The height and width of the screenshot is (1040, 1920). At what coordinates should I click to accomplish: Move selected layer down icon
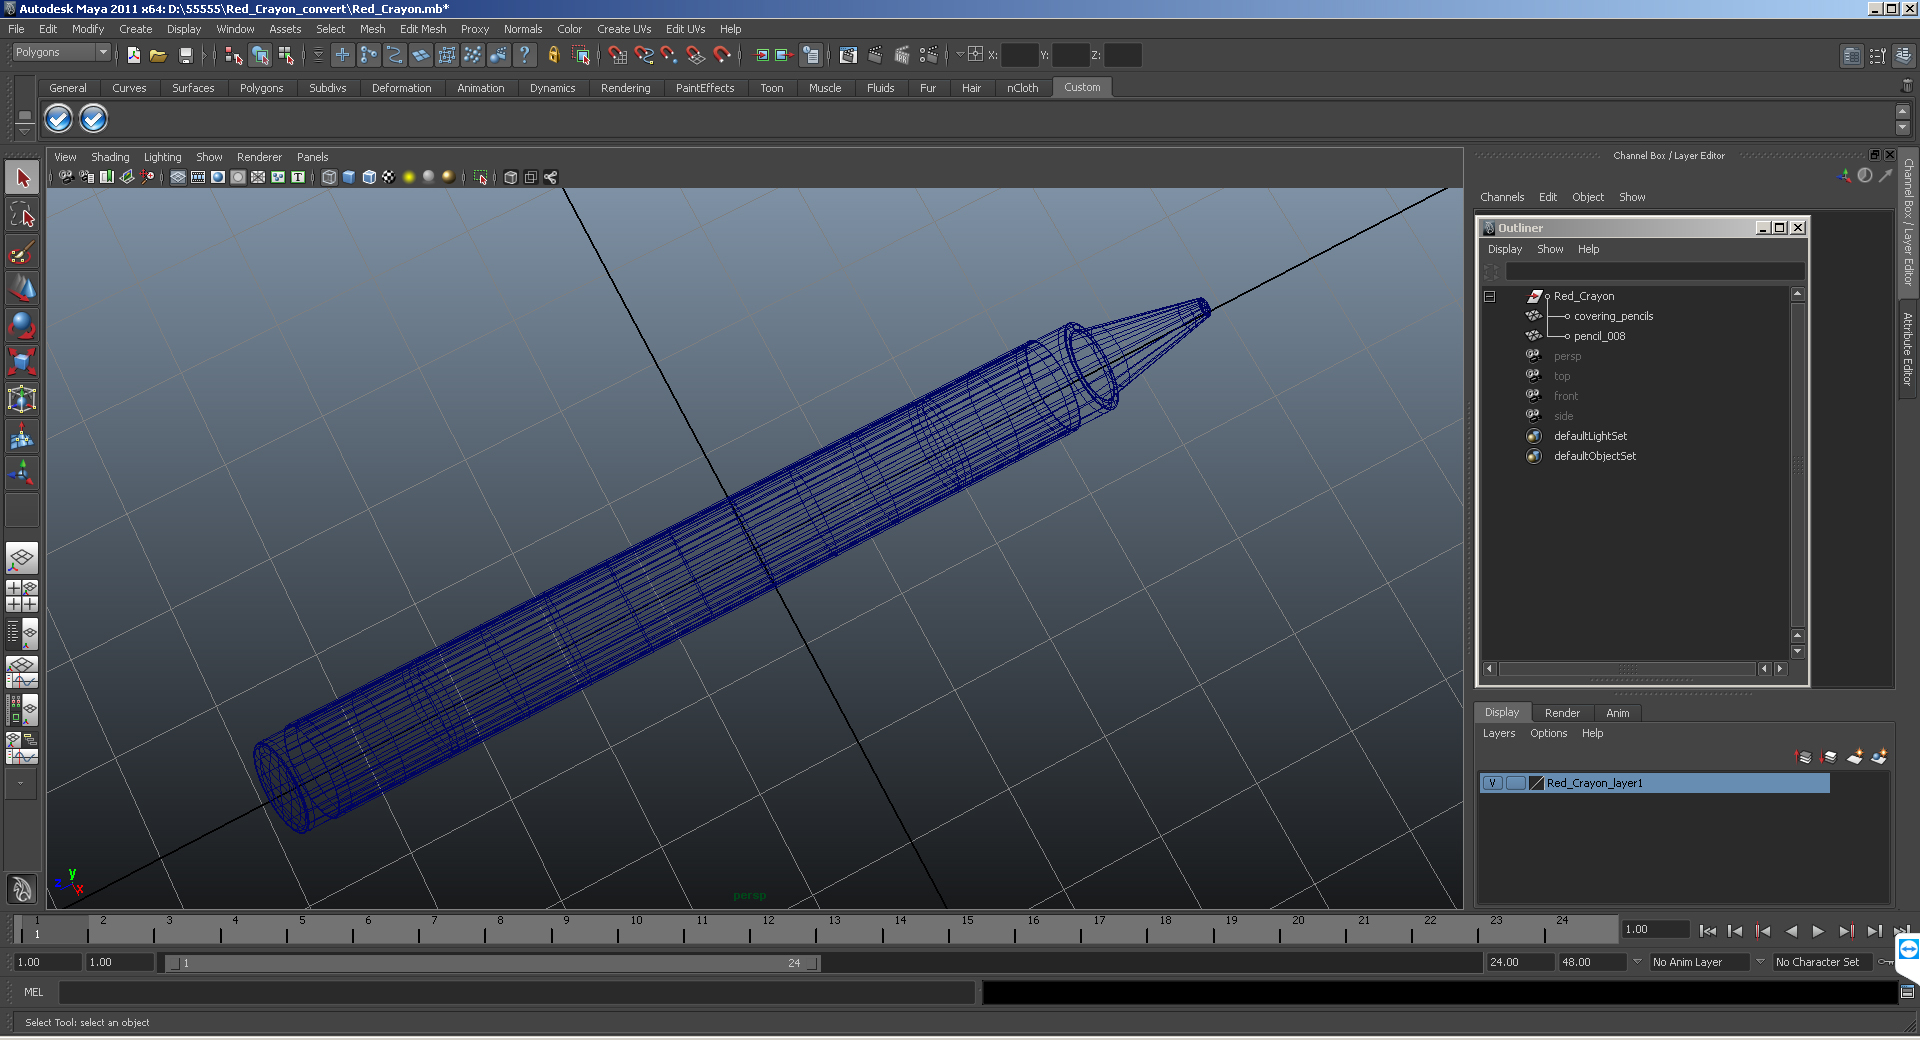point(1829,757)
